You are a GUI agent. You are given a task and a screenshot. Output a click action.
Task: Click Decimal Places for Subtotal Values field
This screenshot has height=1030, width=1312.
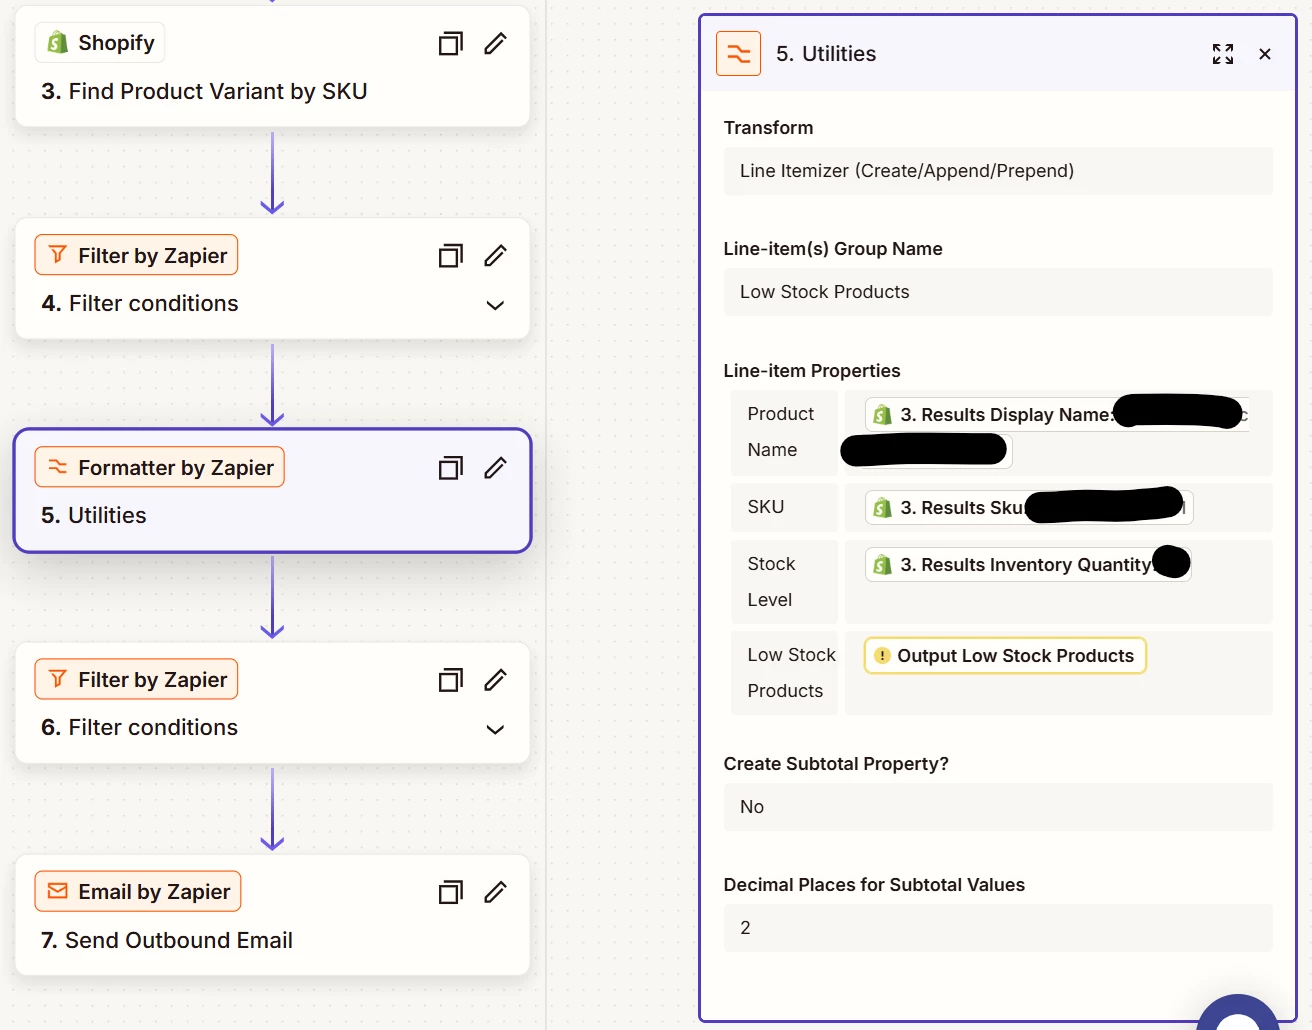pos(998,928)
